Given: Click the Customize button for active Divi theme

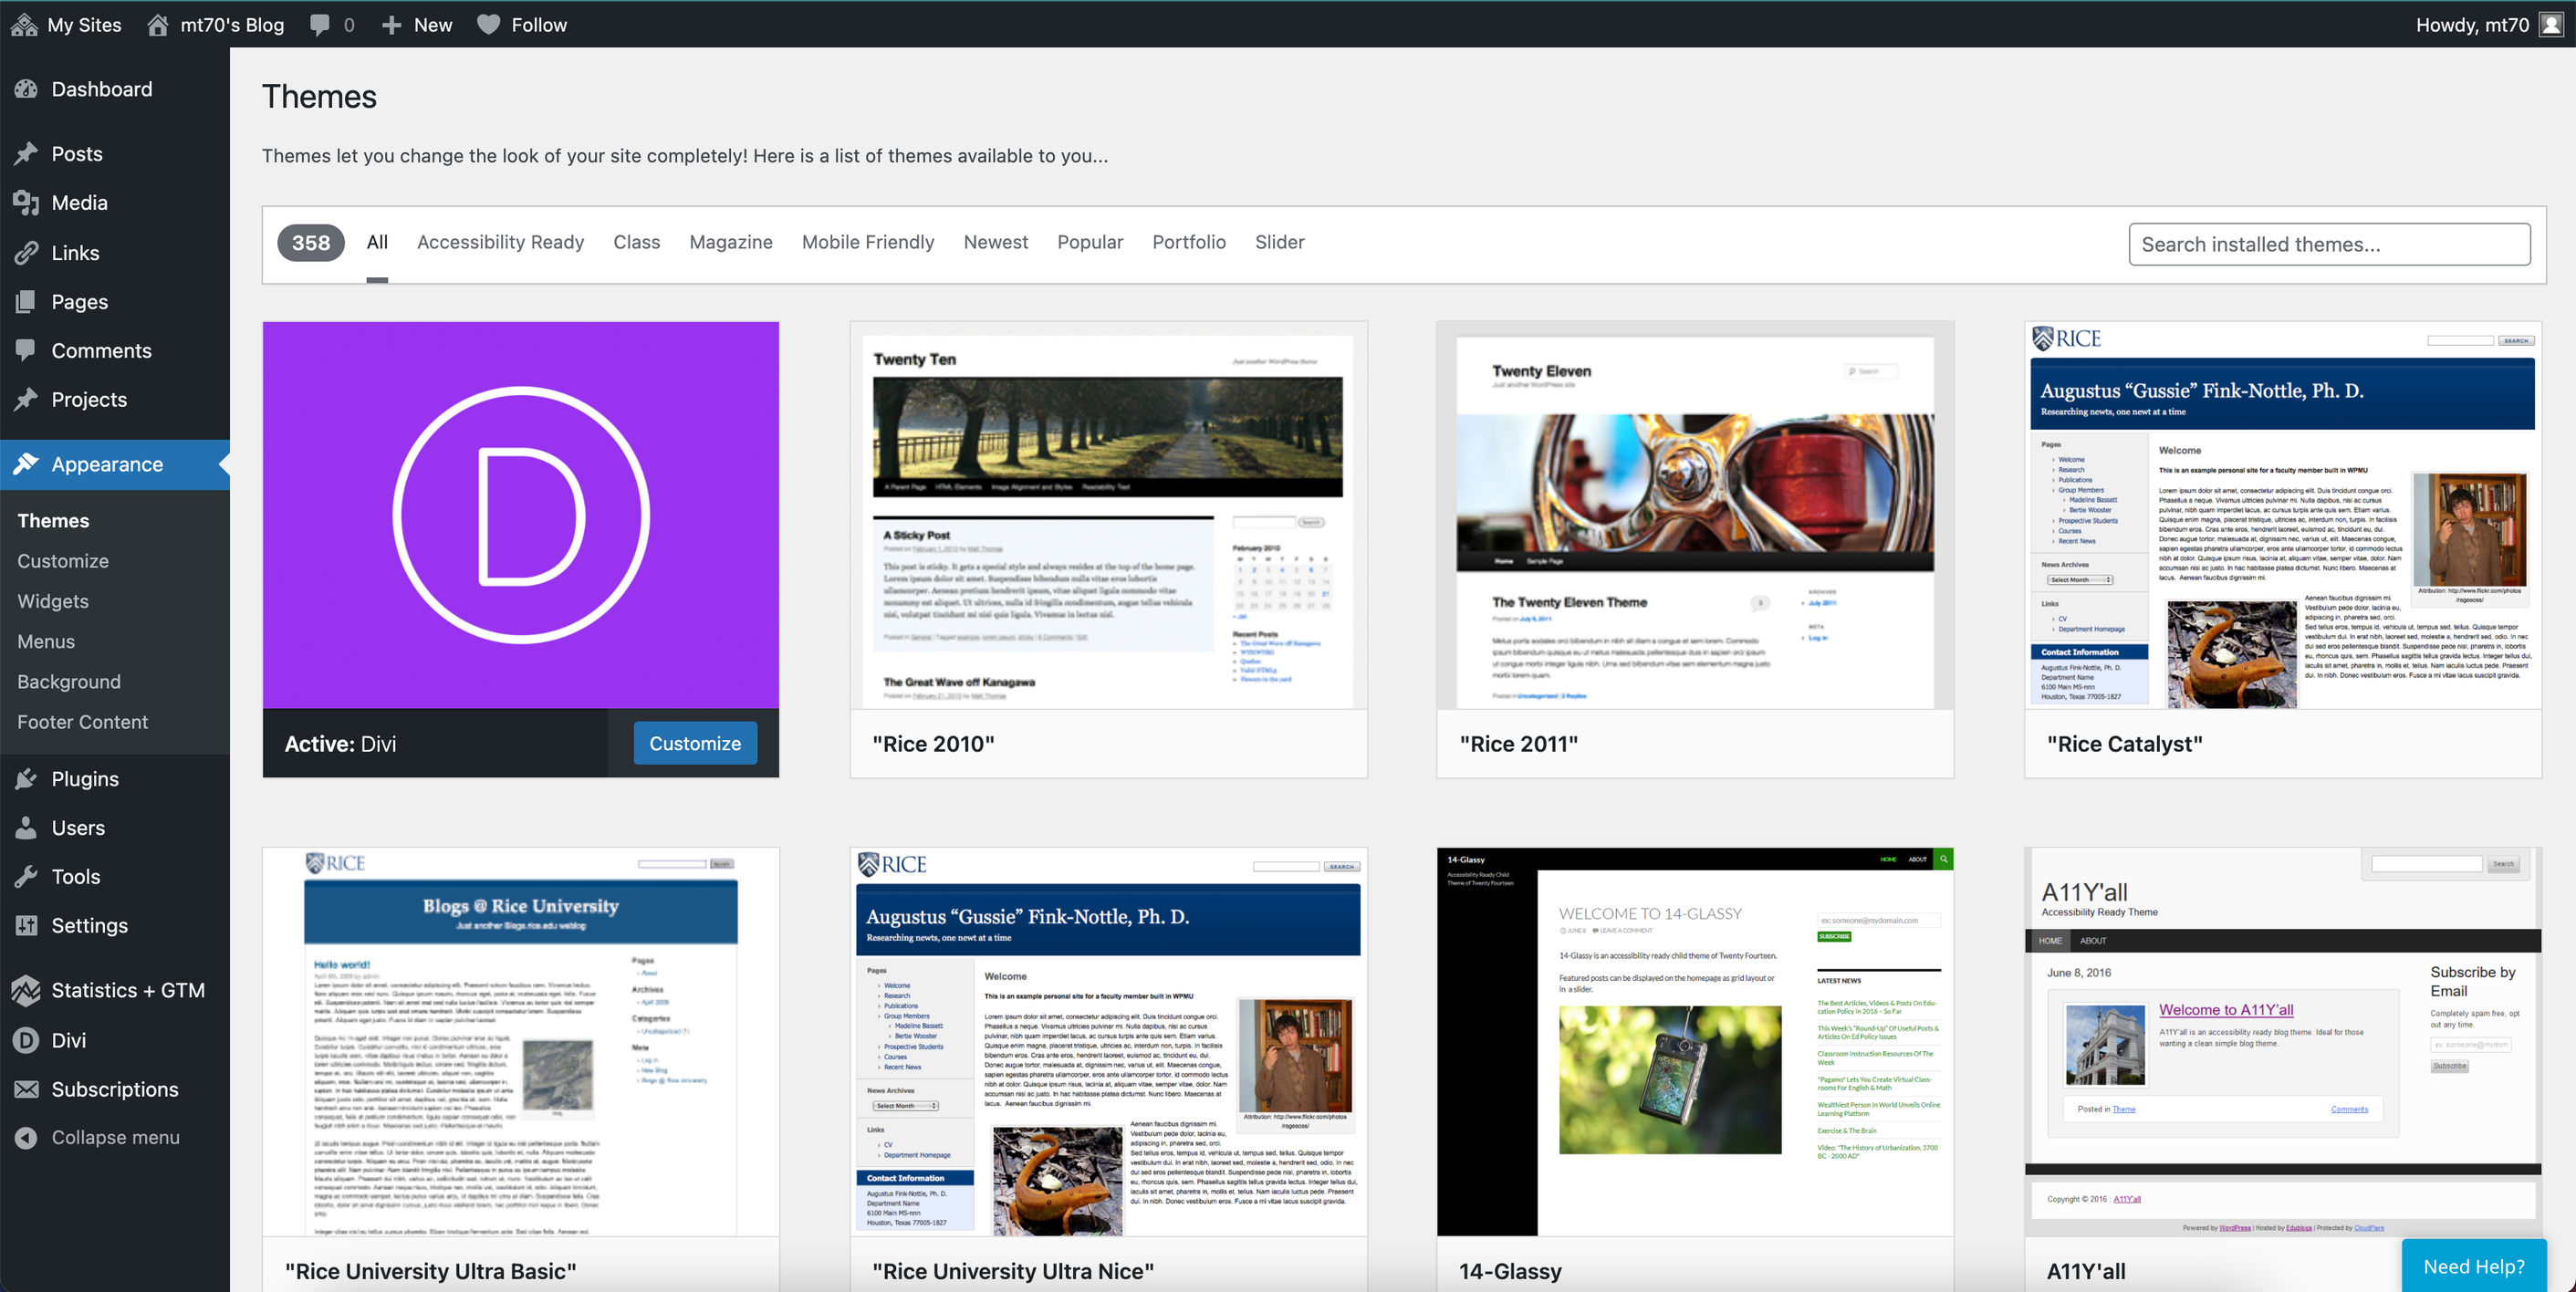Looking at the screenshot, I should [x=695, y=743].
